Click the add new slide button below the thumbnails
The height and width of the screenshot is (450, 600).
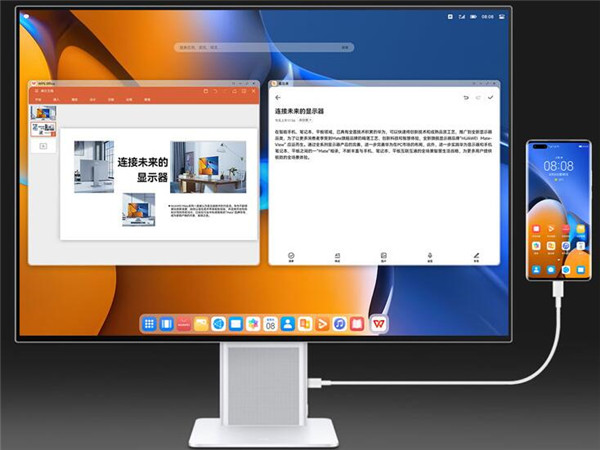44,146
